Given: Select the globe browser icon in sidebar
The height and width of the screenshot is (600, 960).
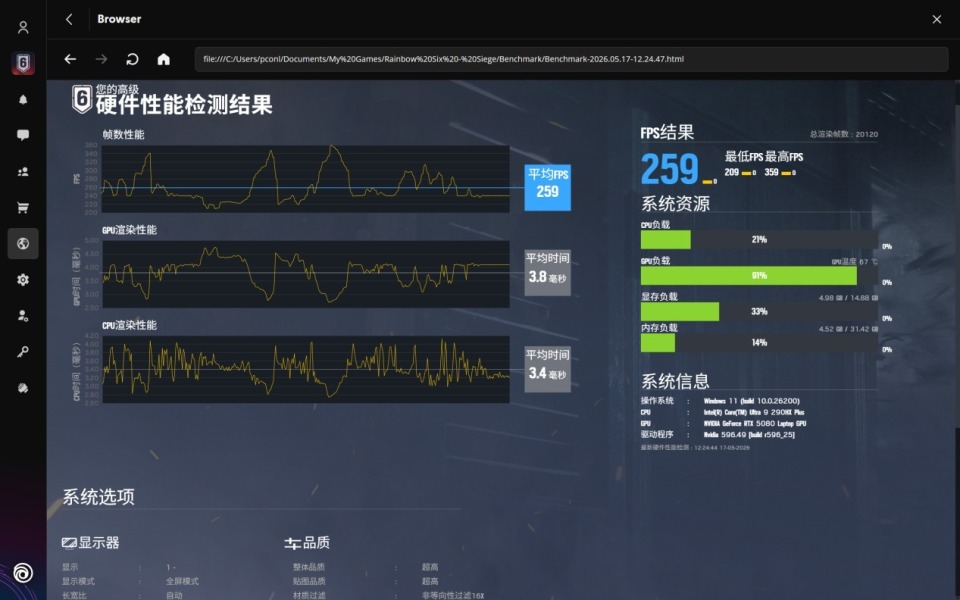Looking at the screenshot, I should [x=23, y=244].
